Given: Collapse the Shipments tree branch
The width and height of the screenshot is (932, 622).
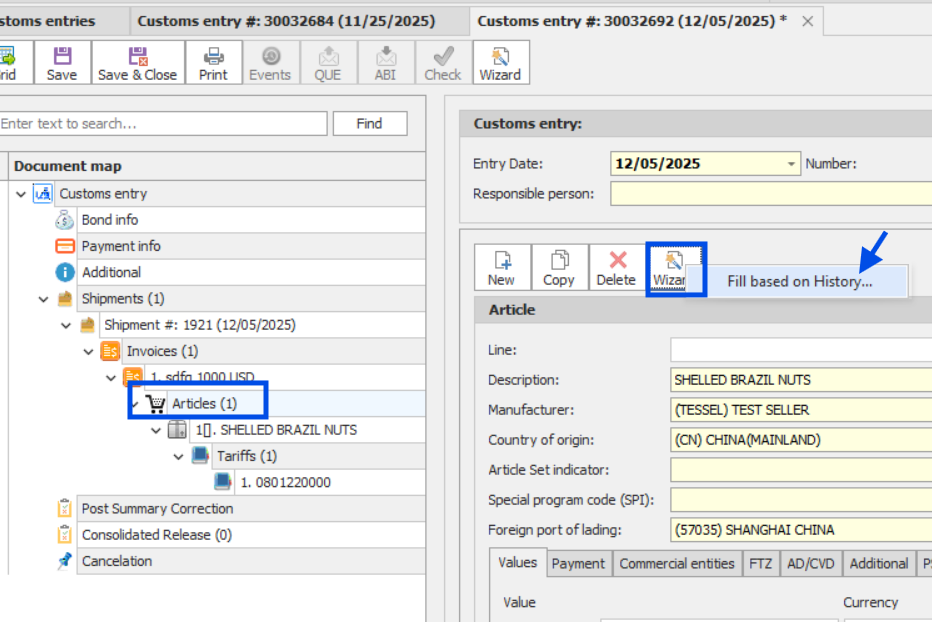Looking at the screenshot, I should pyautogui.click(x=43, y=298).
